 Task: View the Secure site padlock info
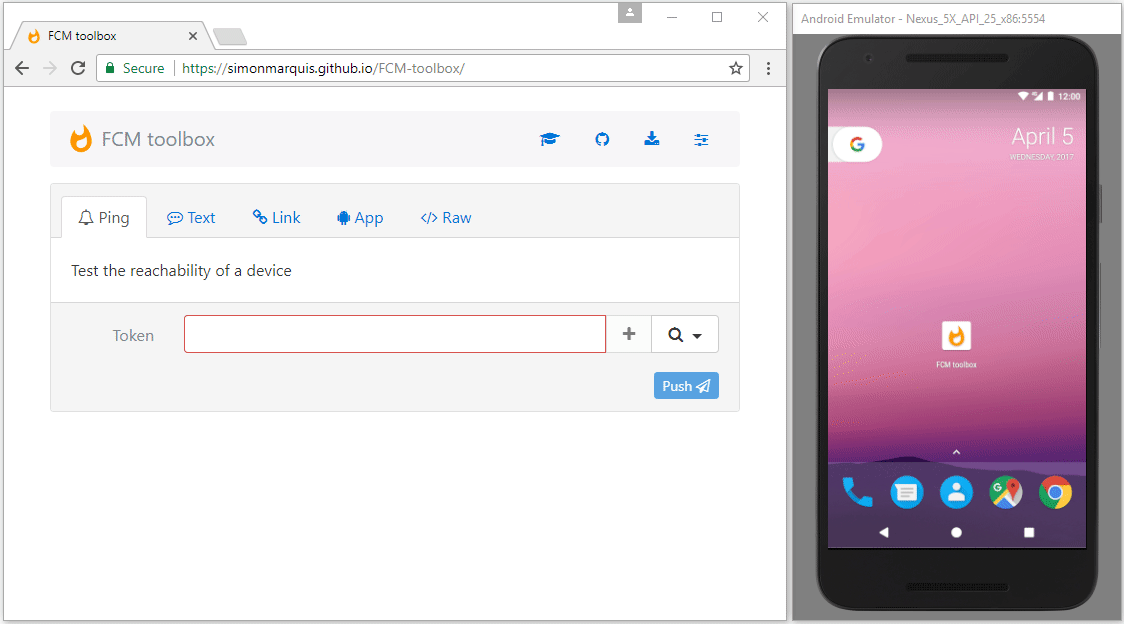click(135, 68)
